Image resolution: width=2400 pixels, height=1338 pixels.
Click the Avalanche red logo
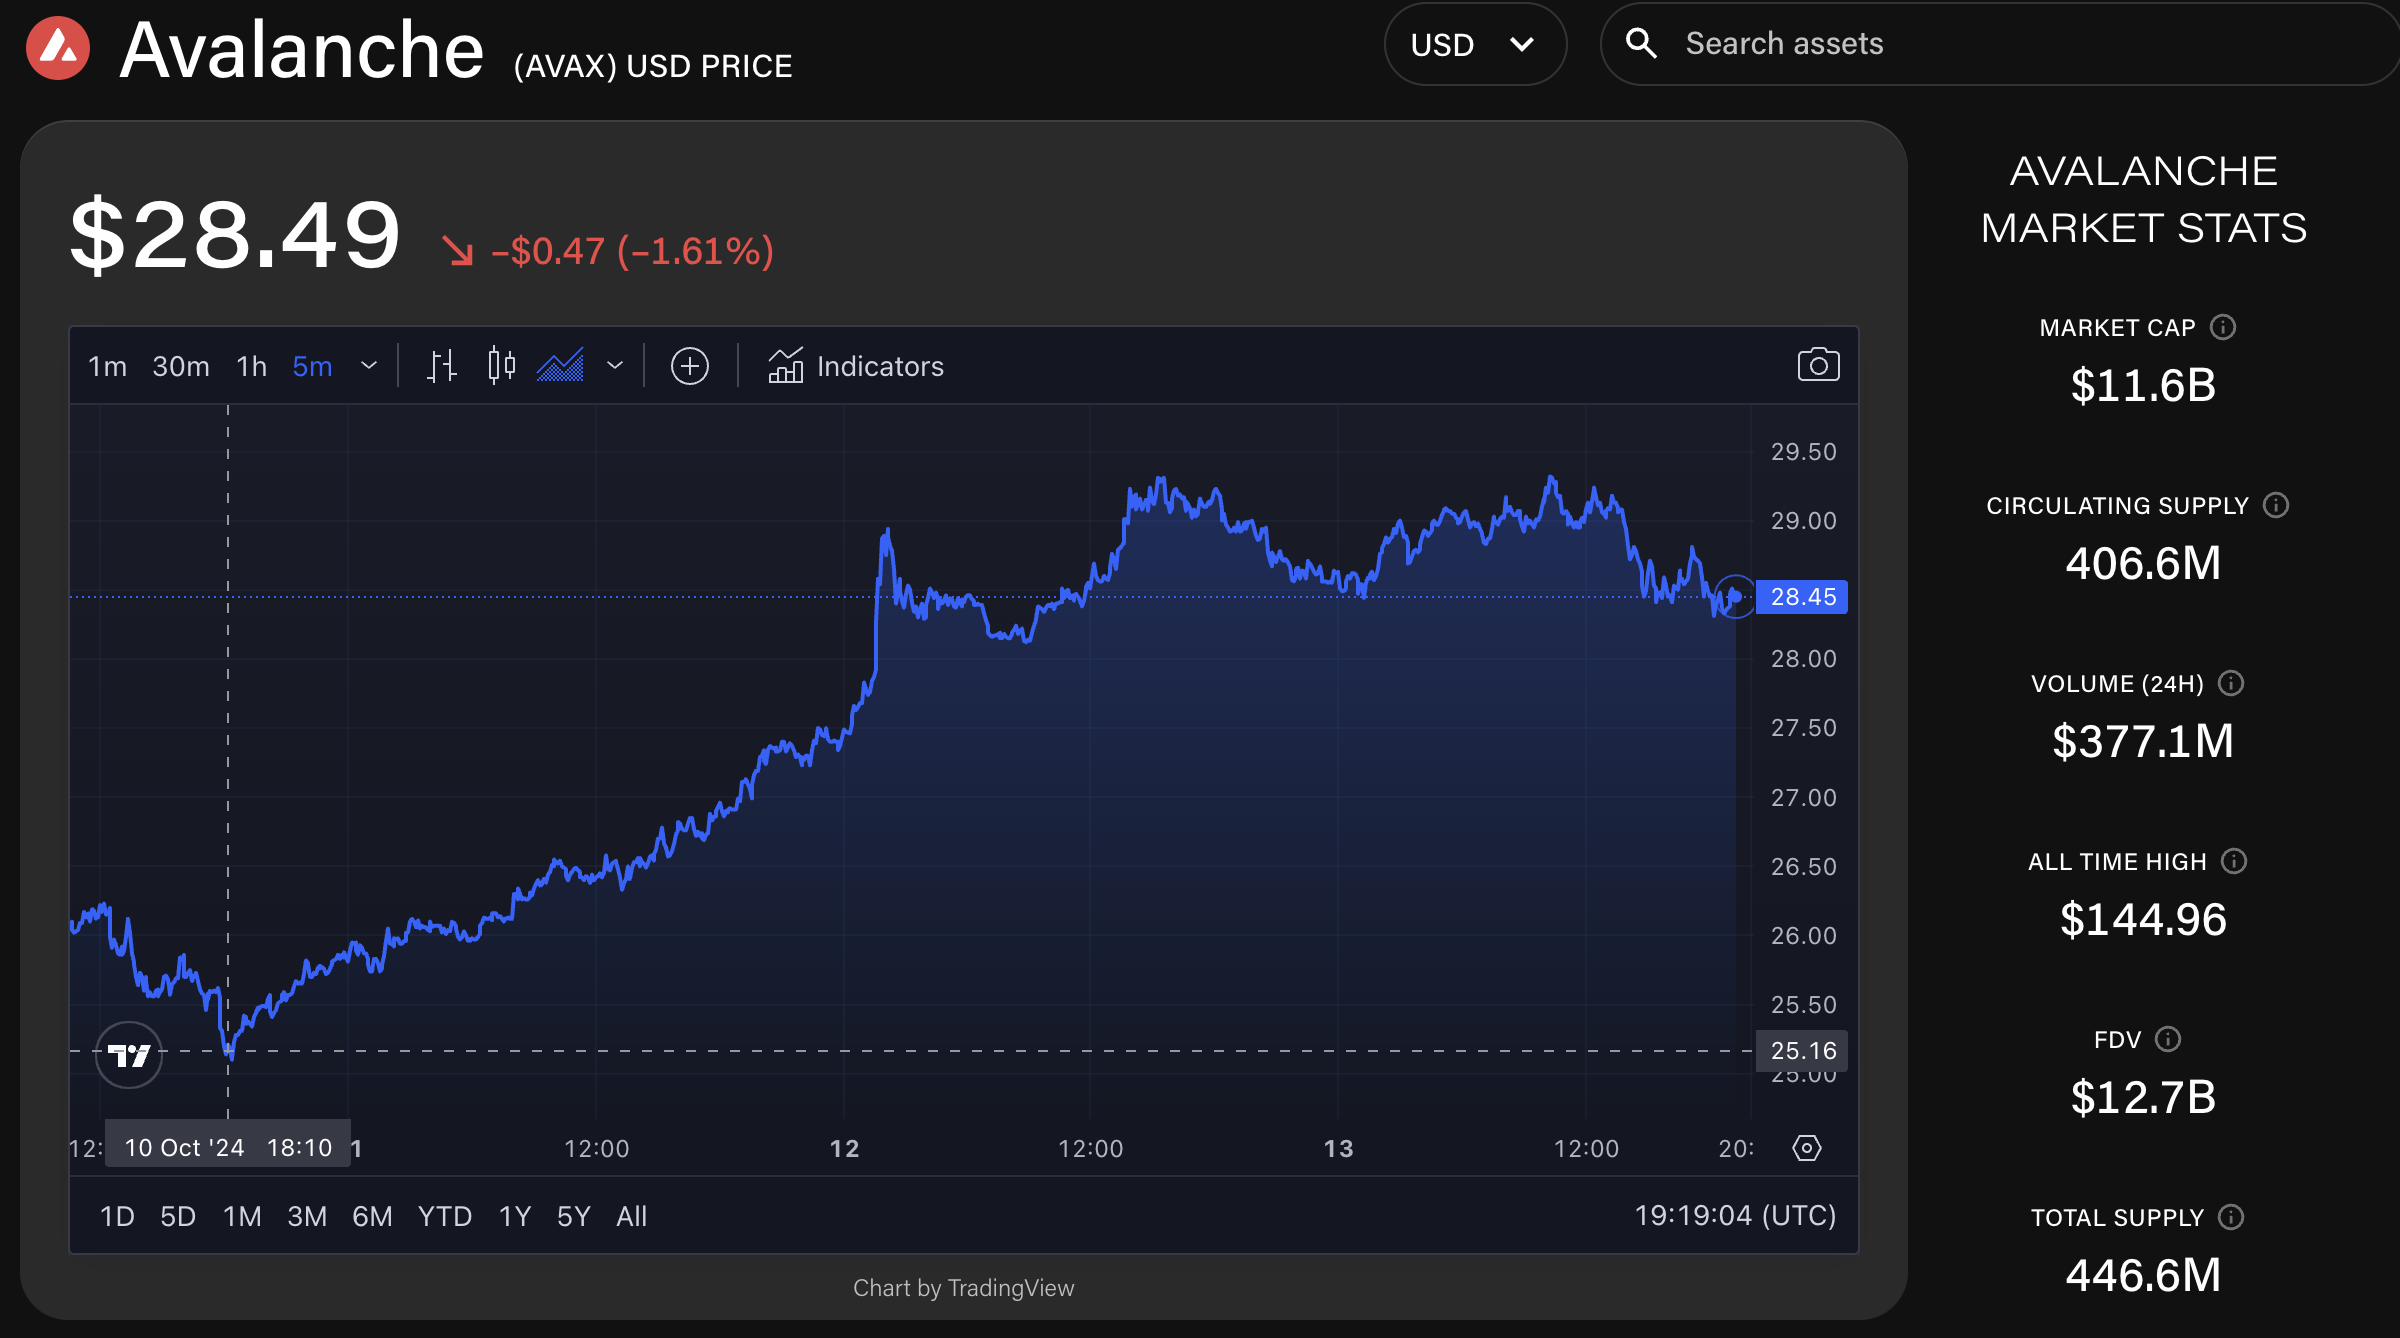[x=58, y=48]
